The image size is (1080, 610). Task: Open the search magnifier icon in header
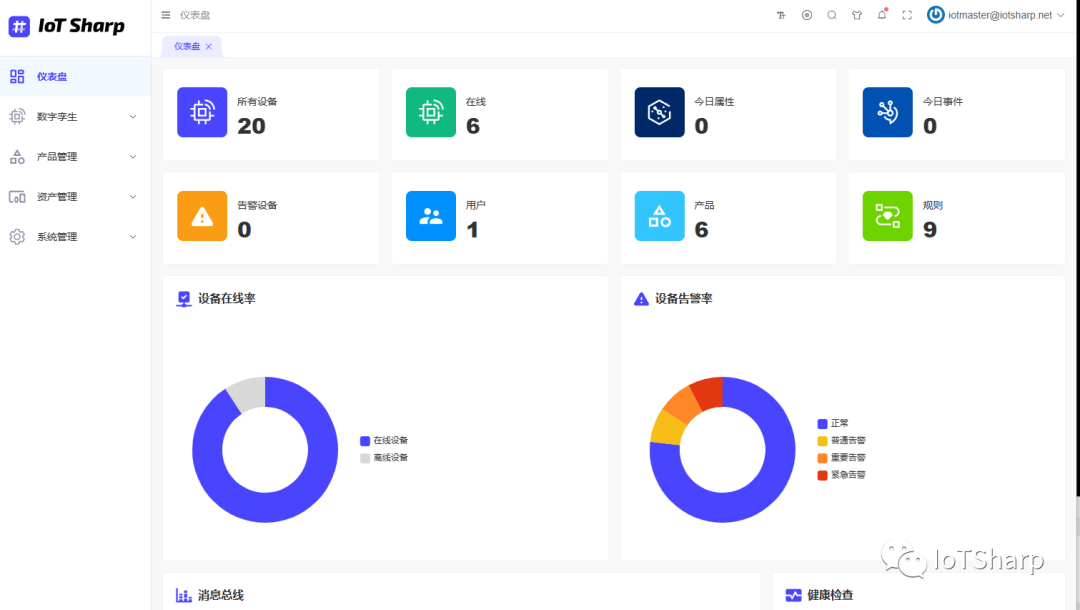pos(832,15)
